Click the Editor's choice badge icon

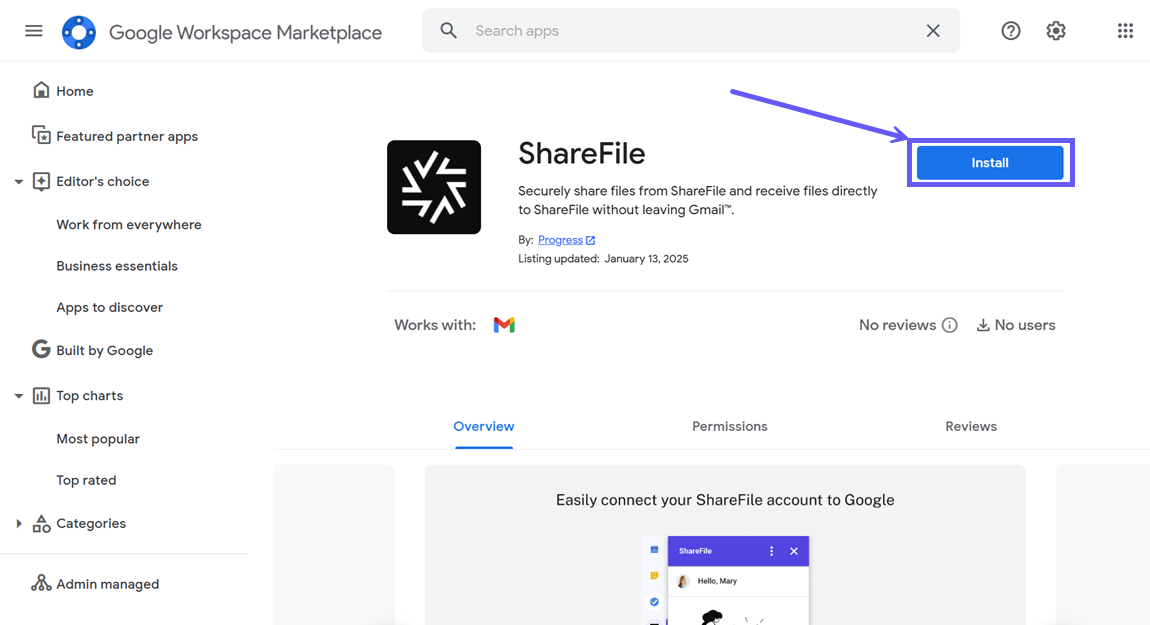pyautogui.click(x=41, y=181)
